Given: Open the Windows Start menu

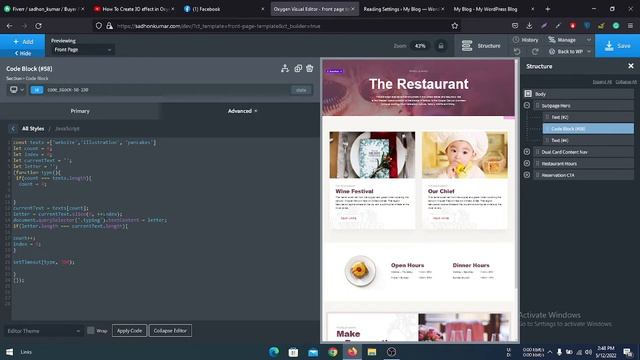Looking at the screenshot, I should click(x=9, y=352).
